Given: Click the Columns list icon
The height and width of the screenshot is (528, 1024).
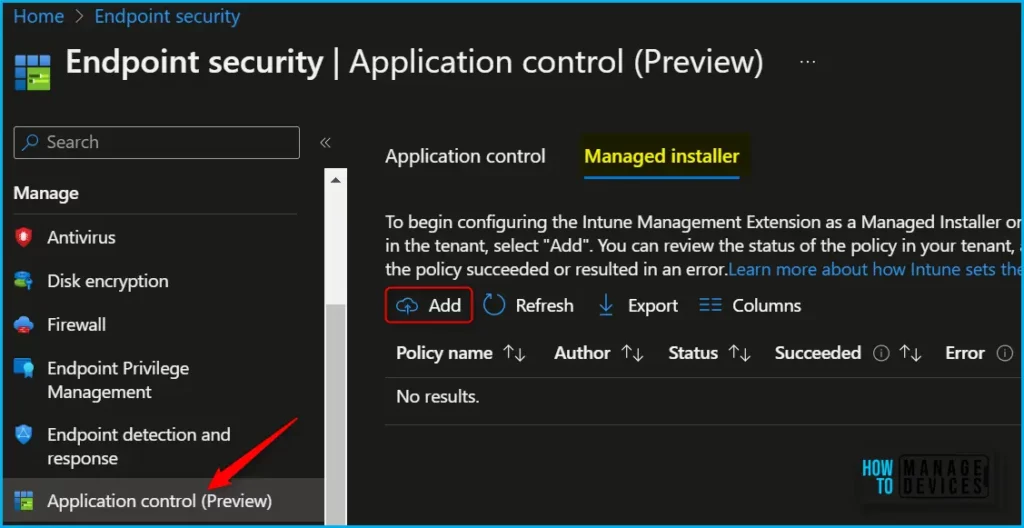Looking at the screenshot, I should (711, 305).
